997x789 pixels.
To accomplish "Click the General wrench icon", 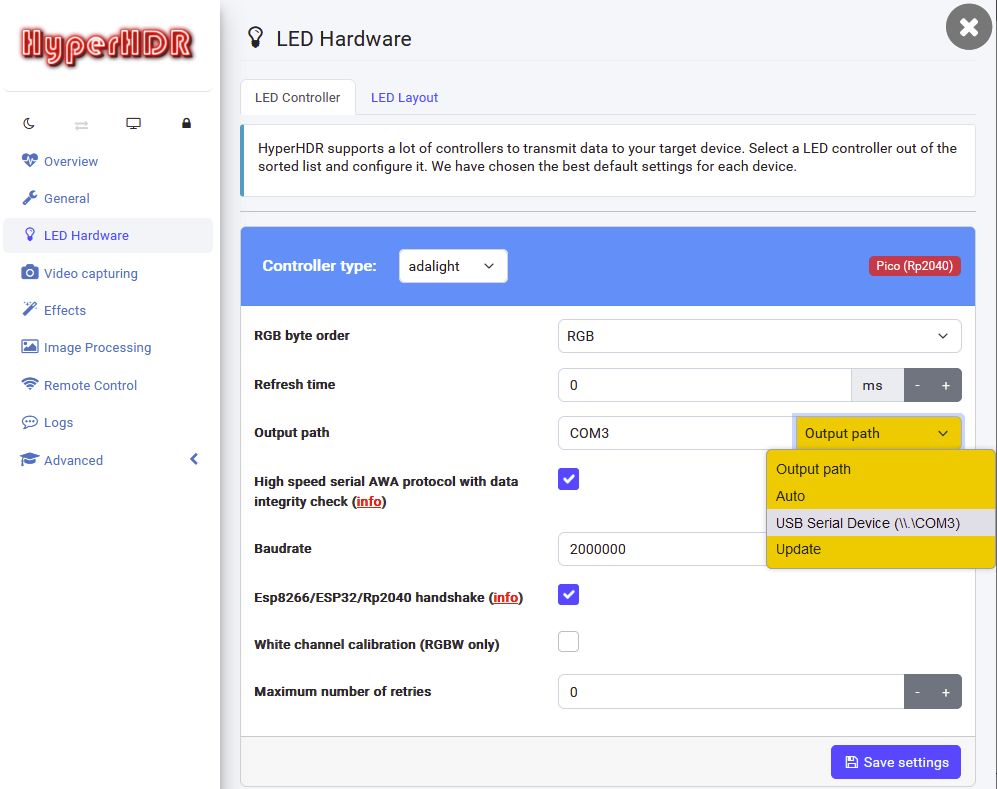I will click(x=30, y=198).
